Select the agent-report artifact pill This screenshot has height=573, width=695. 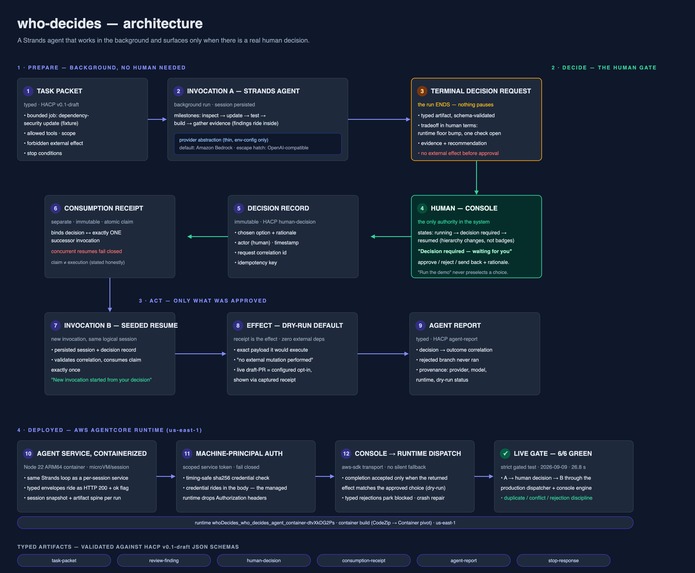tap(464, 561)
